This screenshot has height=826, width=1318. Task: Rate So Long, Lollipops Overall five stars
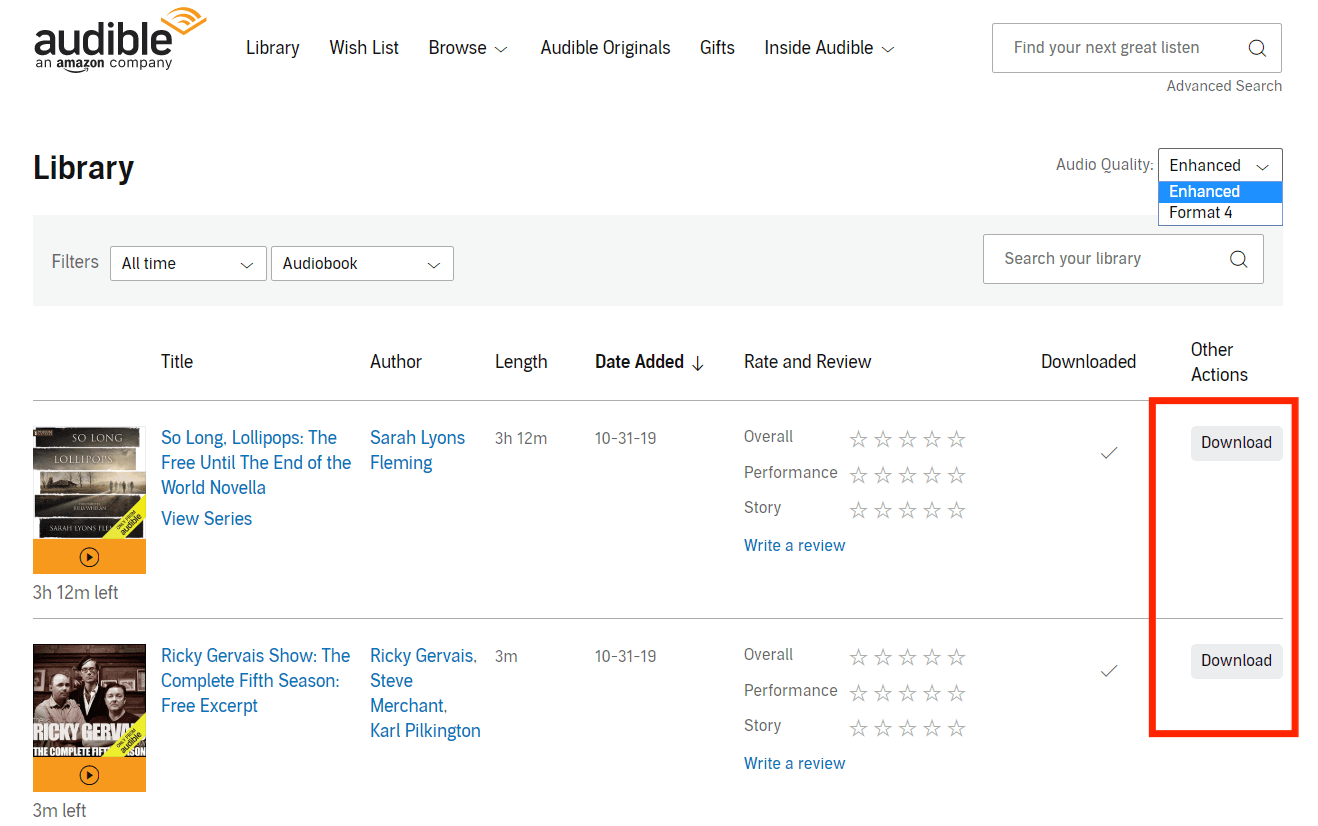956,439
